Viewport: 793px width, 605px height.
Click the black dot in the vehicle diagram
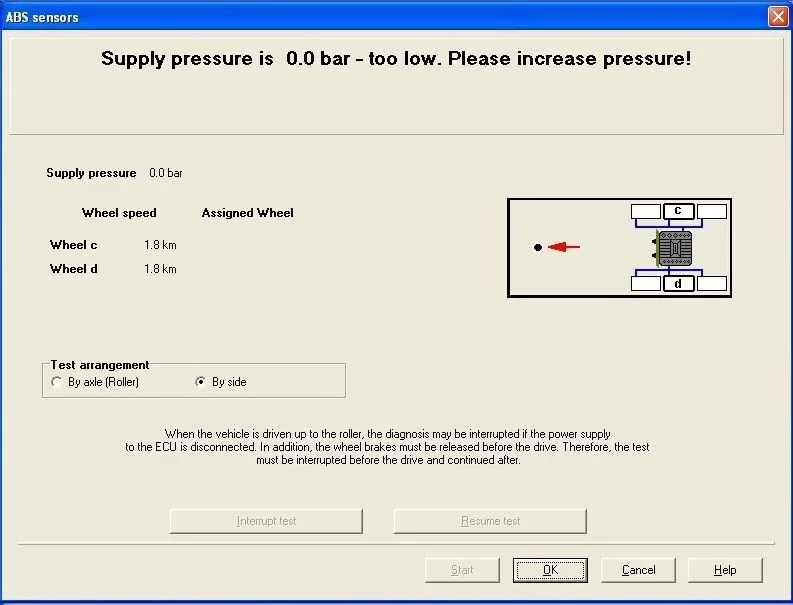(538, 247)
